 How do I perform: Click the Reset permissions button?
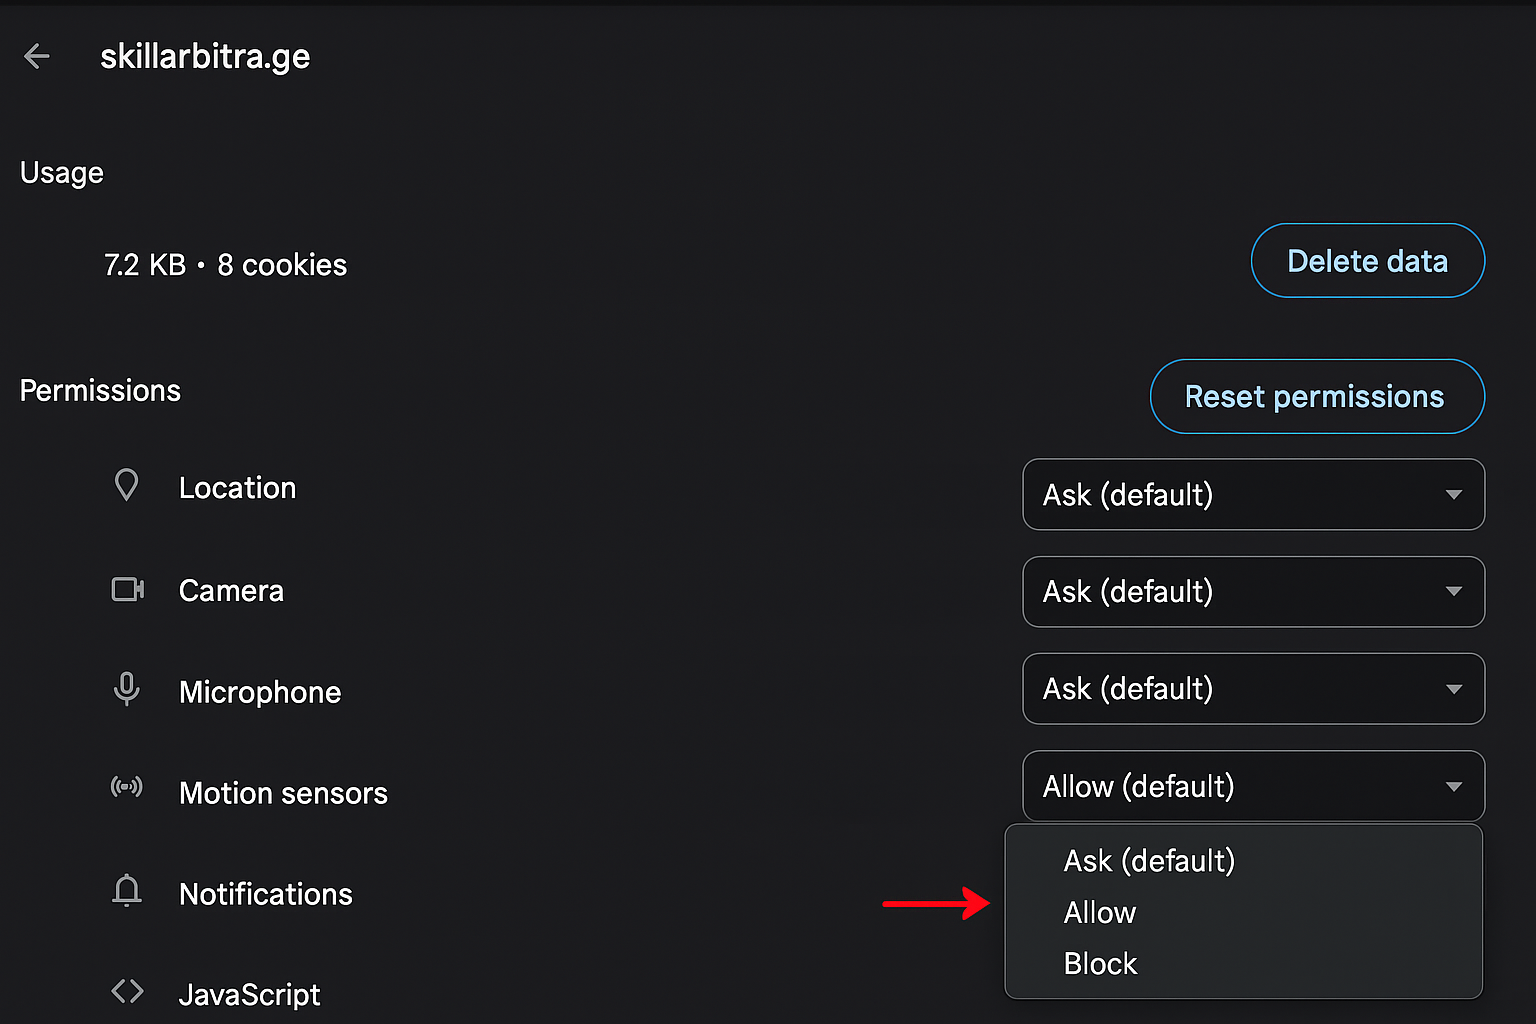1317,396
